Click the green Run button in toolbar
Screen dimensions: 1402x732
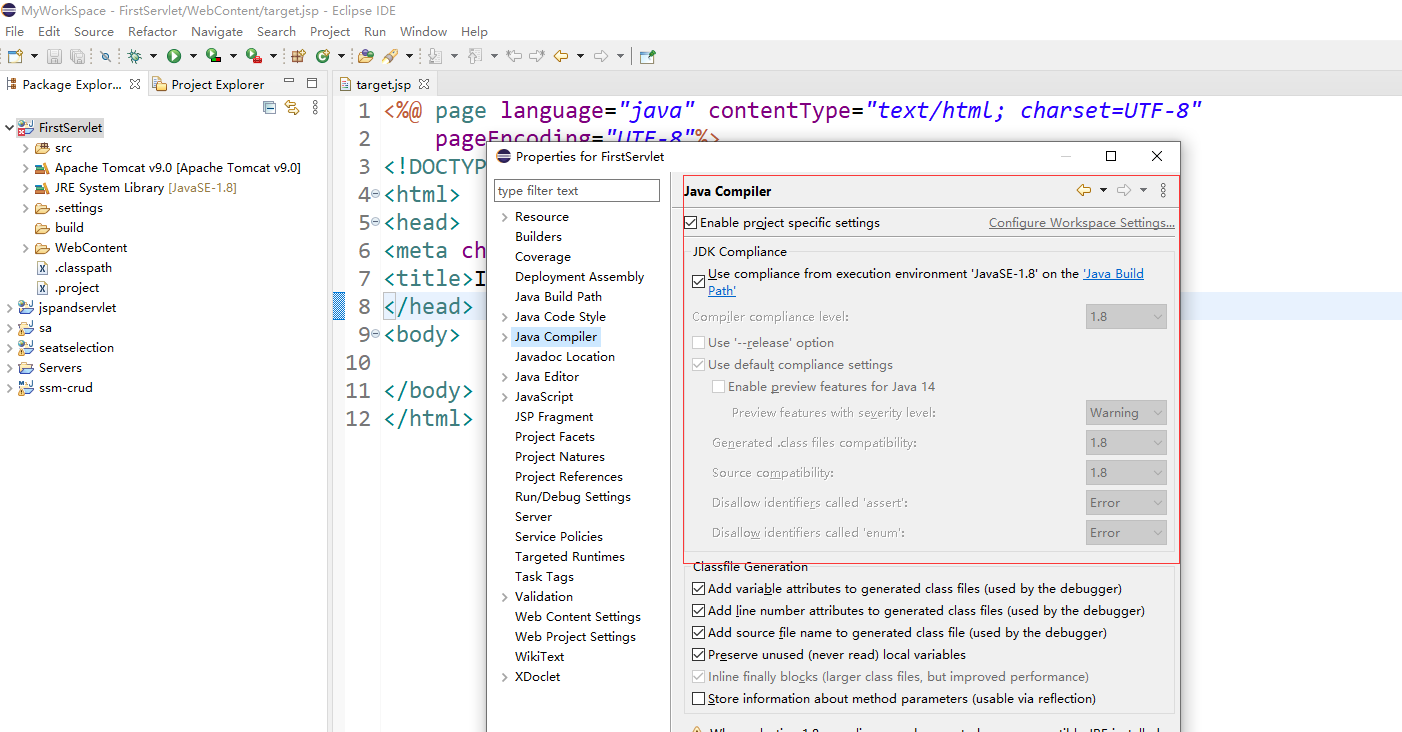174,57
